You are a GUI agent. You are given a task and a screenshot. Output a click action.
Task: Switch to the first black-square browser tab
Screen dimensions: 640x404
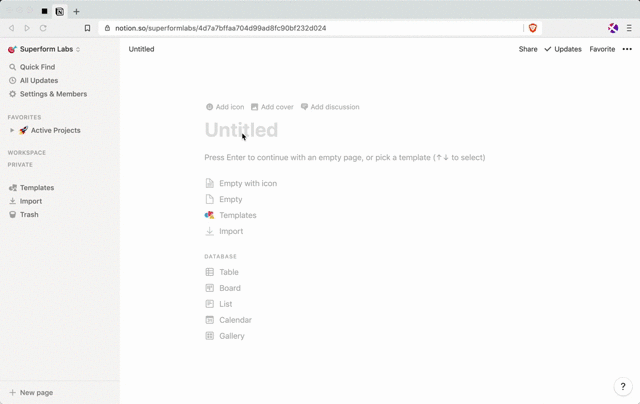[44, 11]
